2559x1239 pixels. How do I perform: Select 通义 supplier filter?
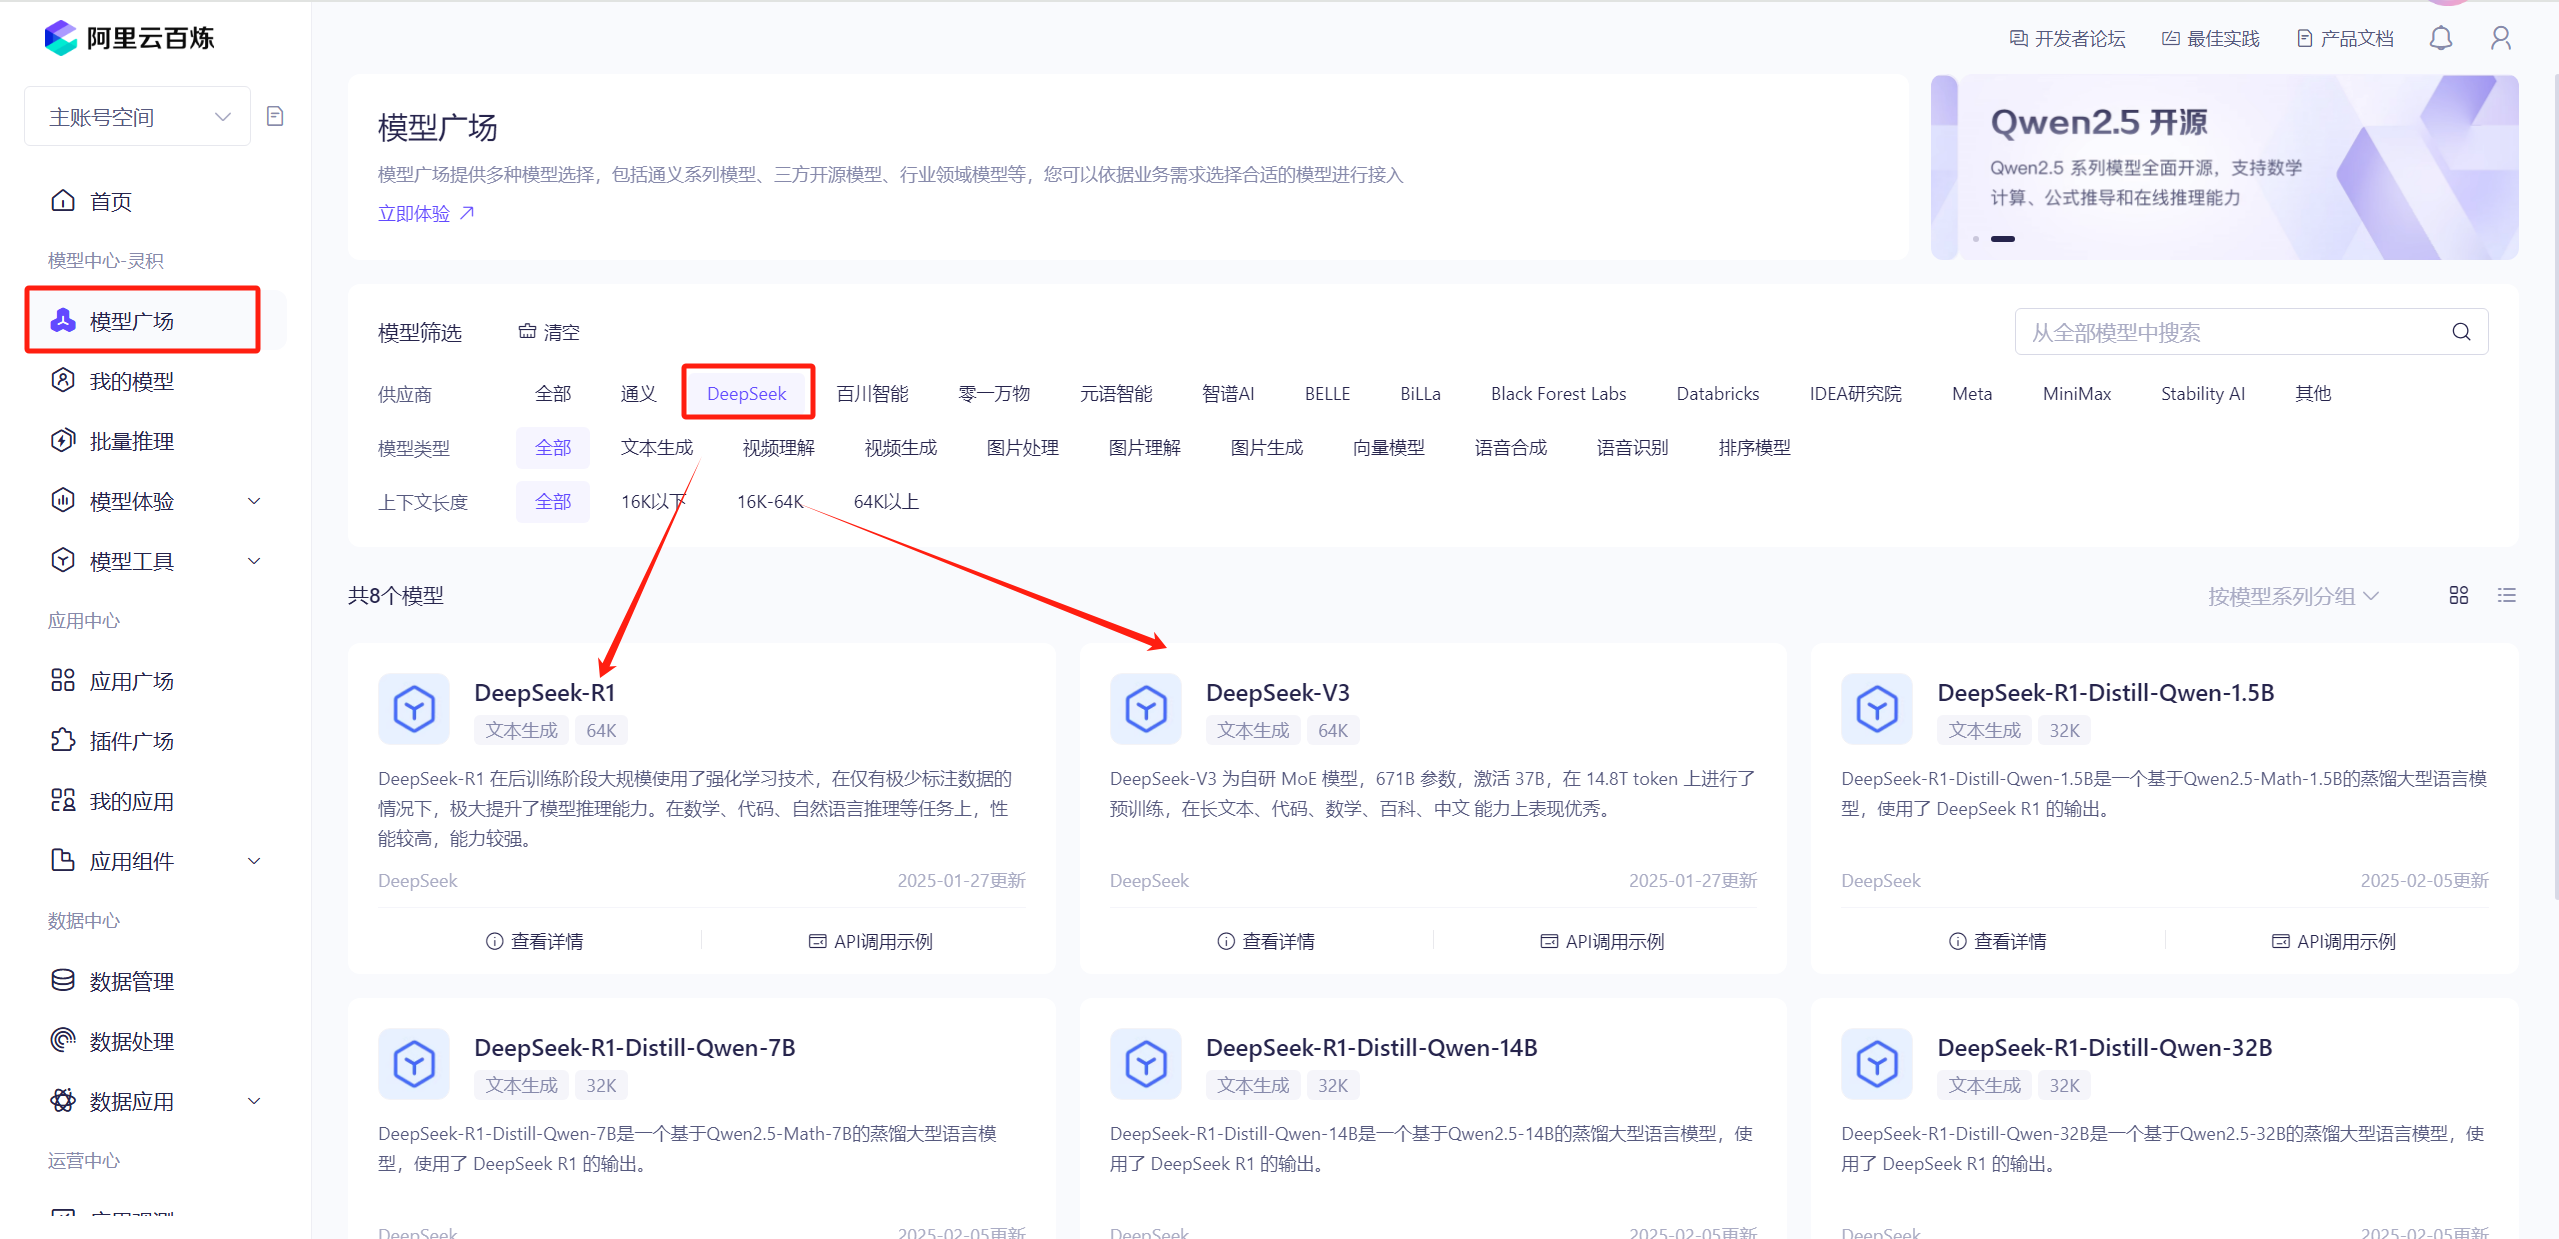(638, 393)
